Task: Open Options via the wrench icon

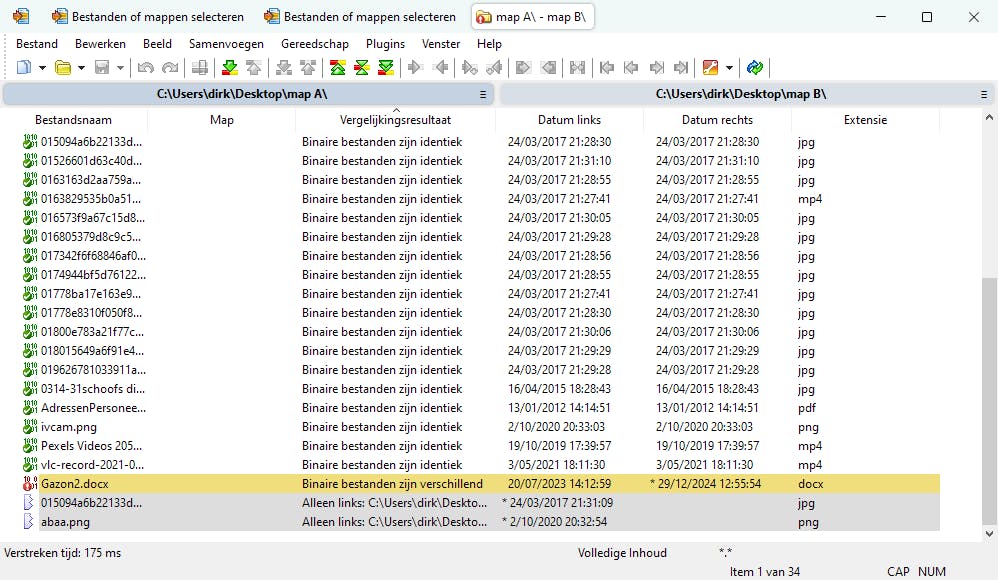Action: tap(711, 68)
